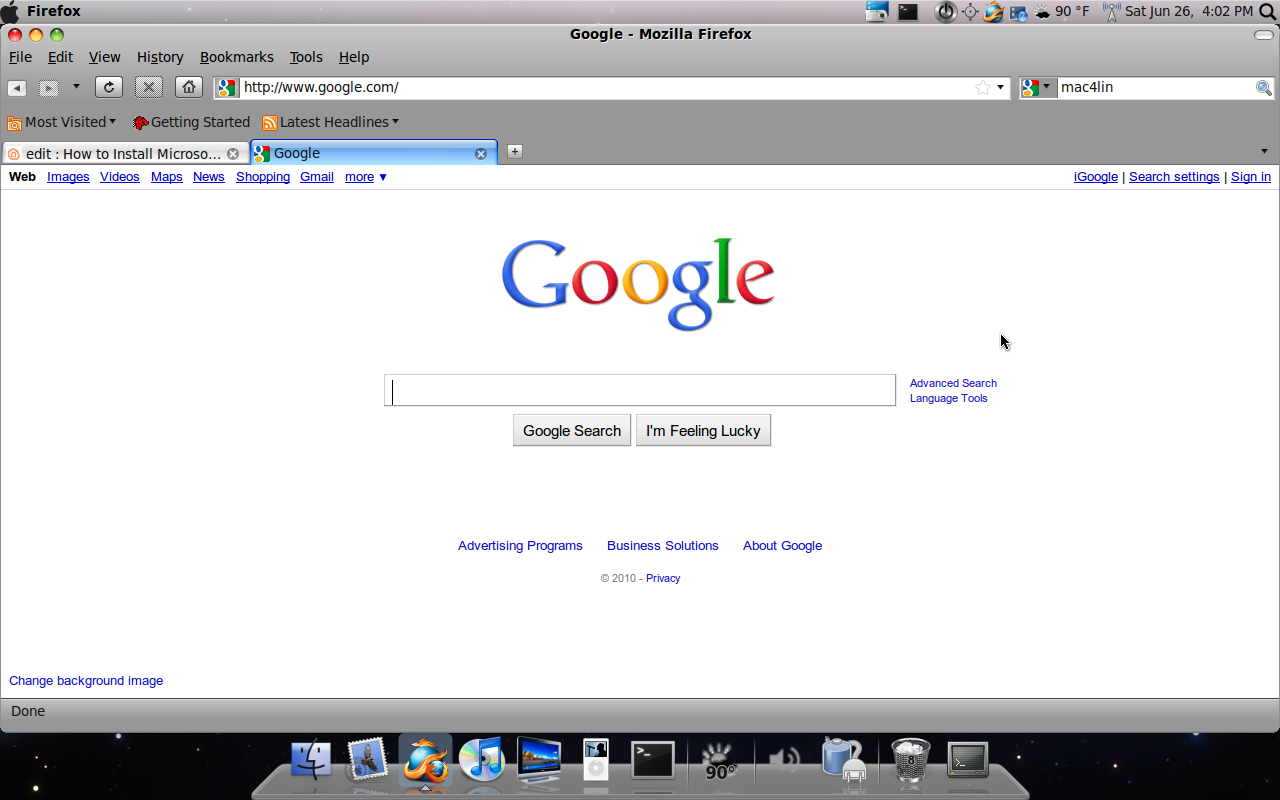
Task: Open the Trash in the dock
Action: pos(910,760)
